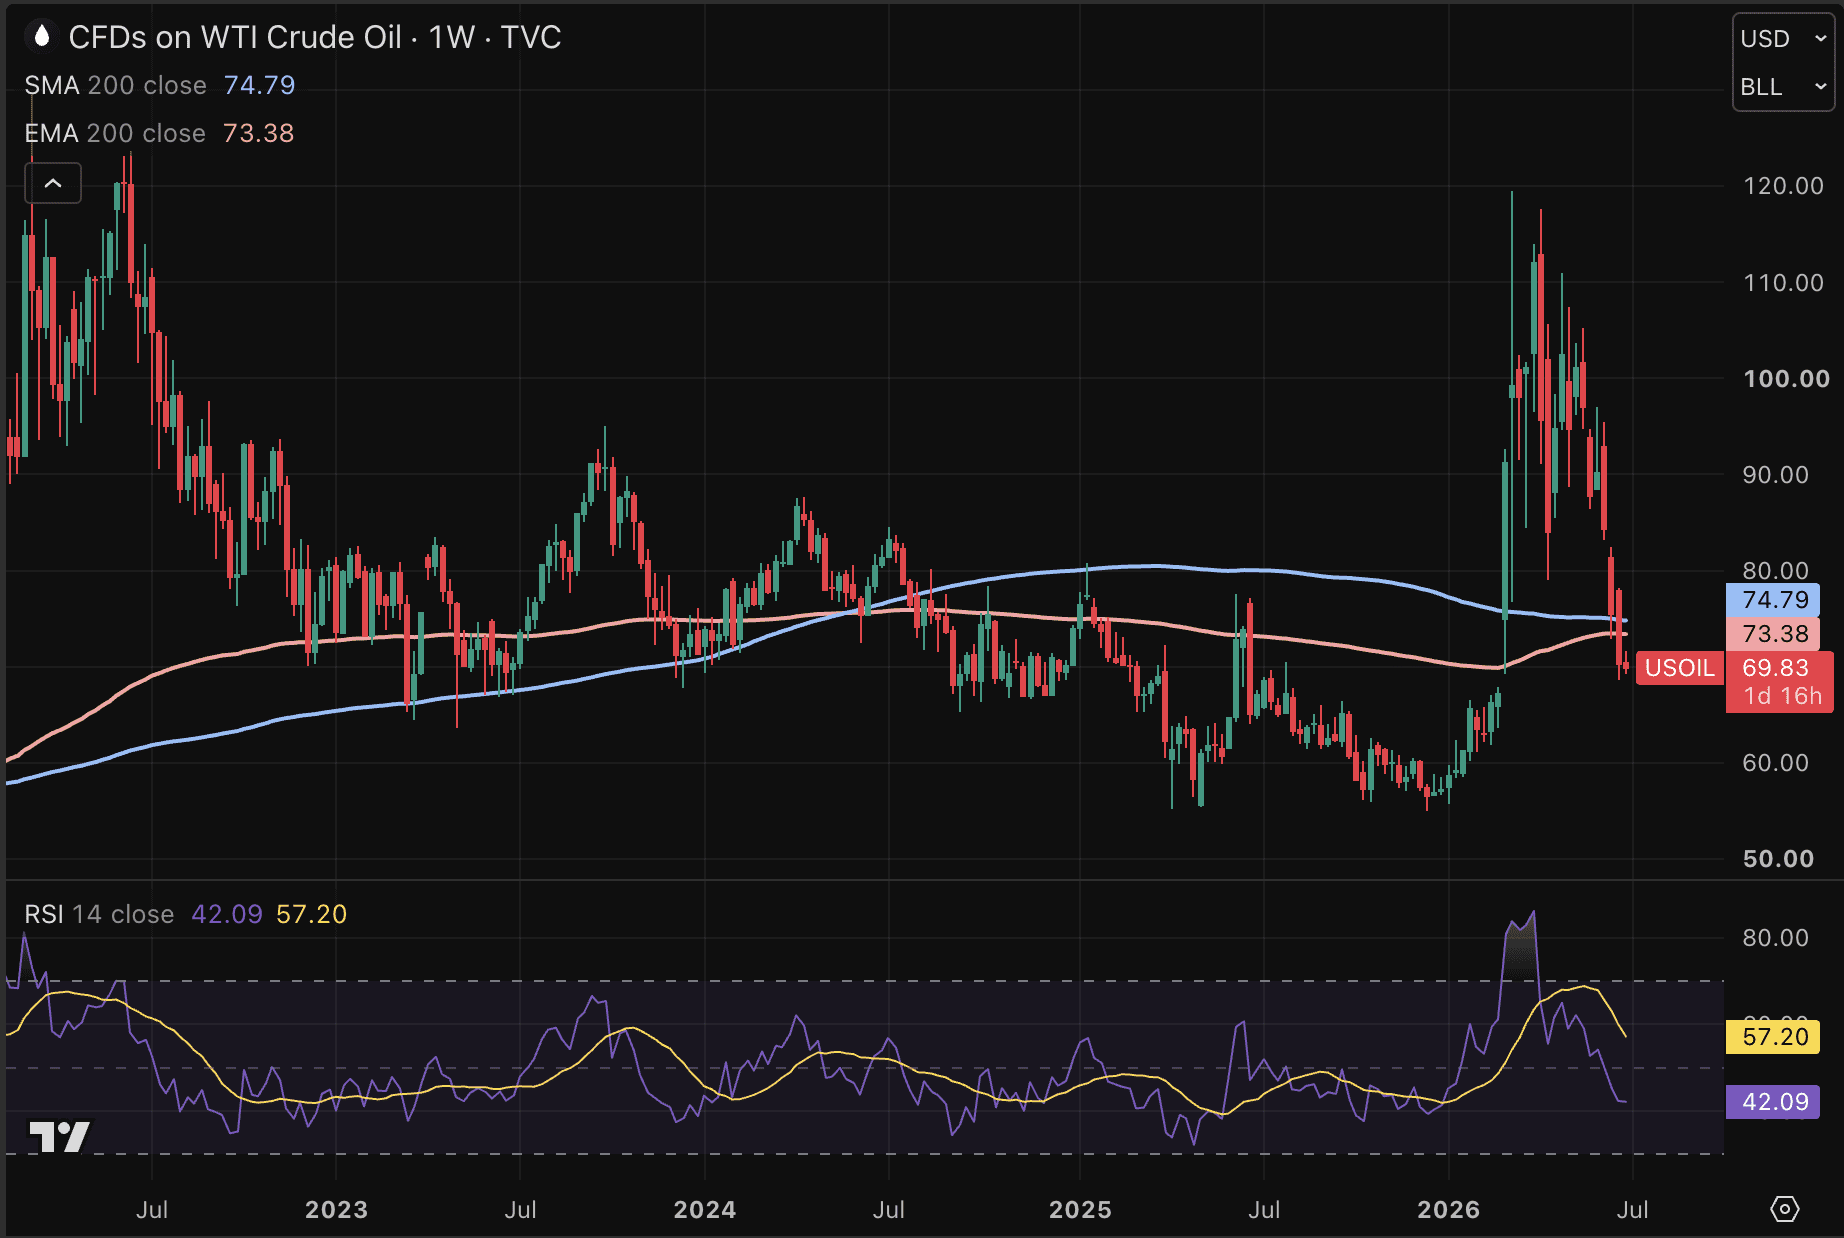Click the oil drop symbol logo icon

point(41,37)
